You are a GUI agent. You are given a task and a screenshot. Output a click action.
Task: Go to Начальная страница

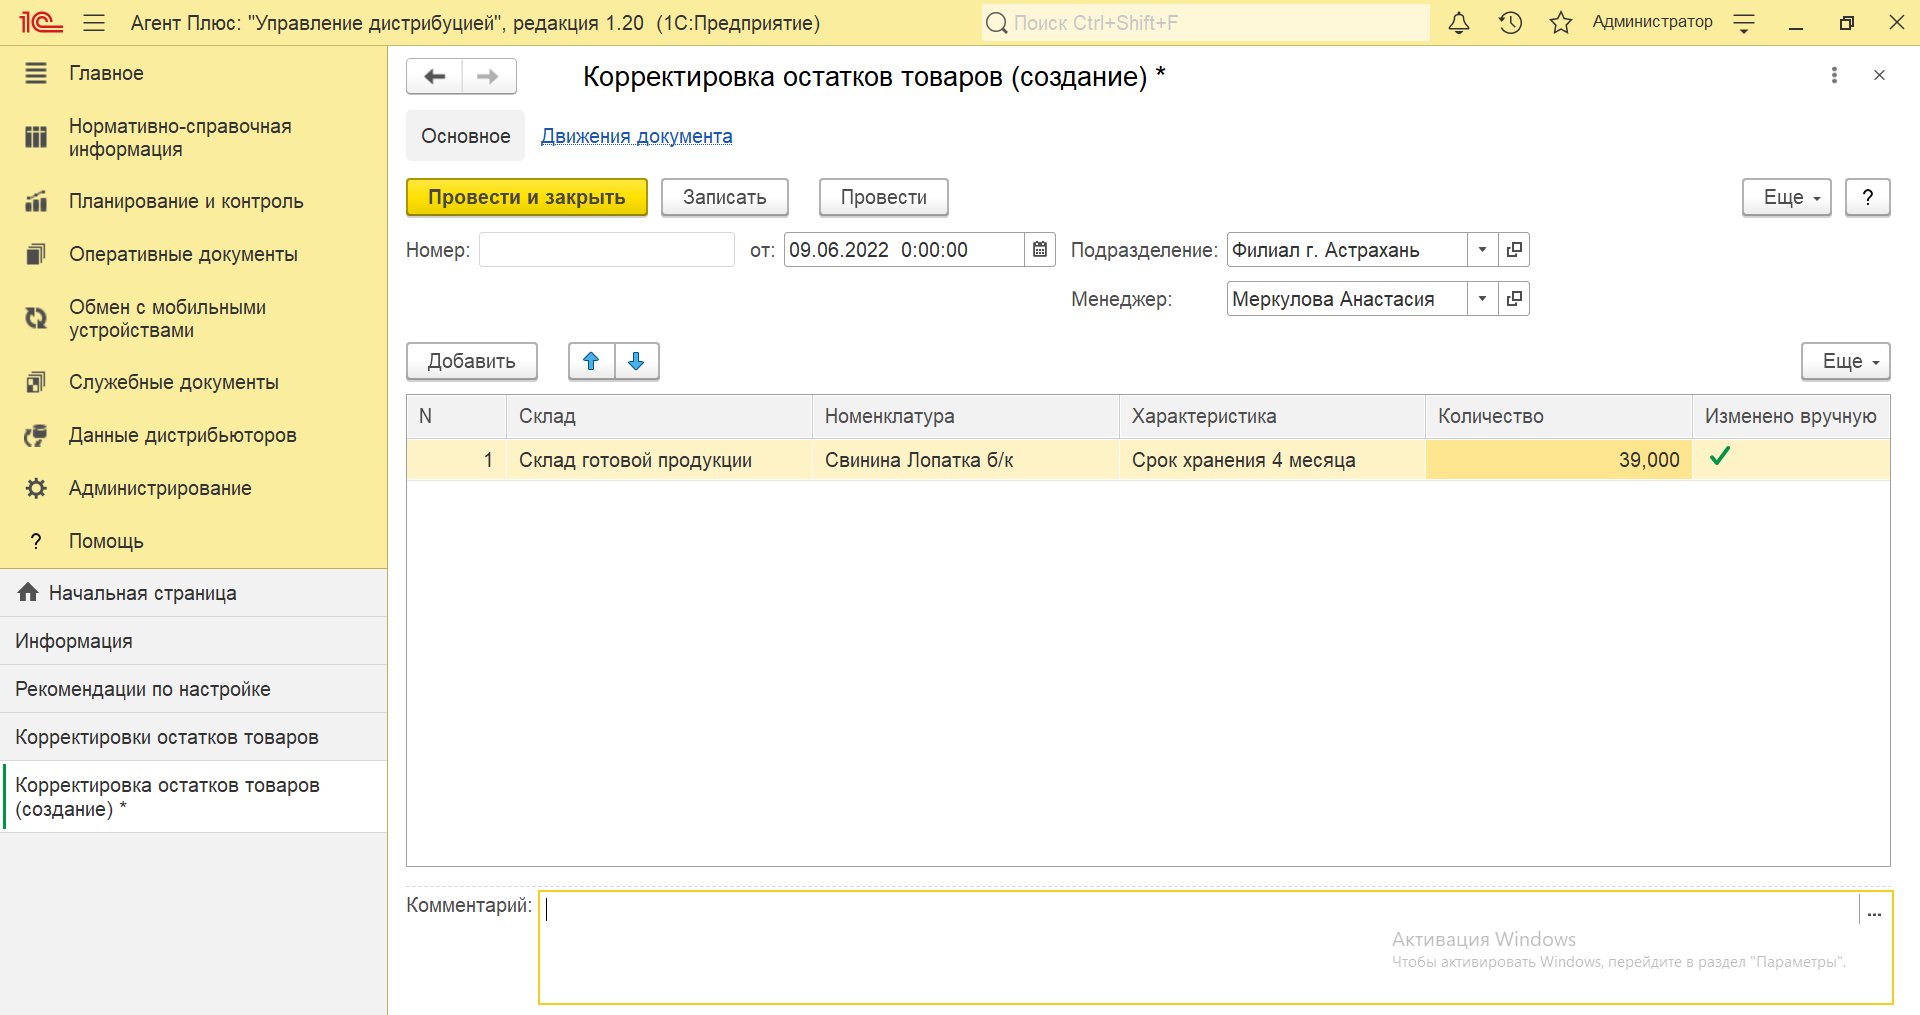(193, 593)
